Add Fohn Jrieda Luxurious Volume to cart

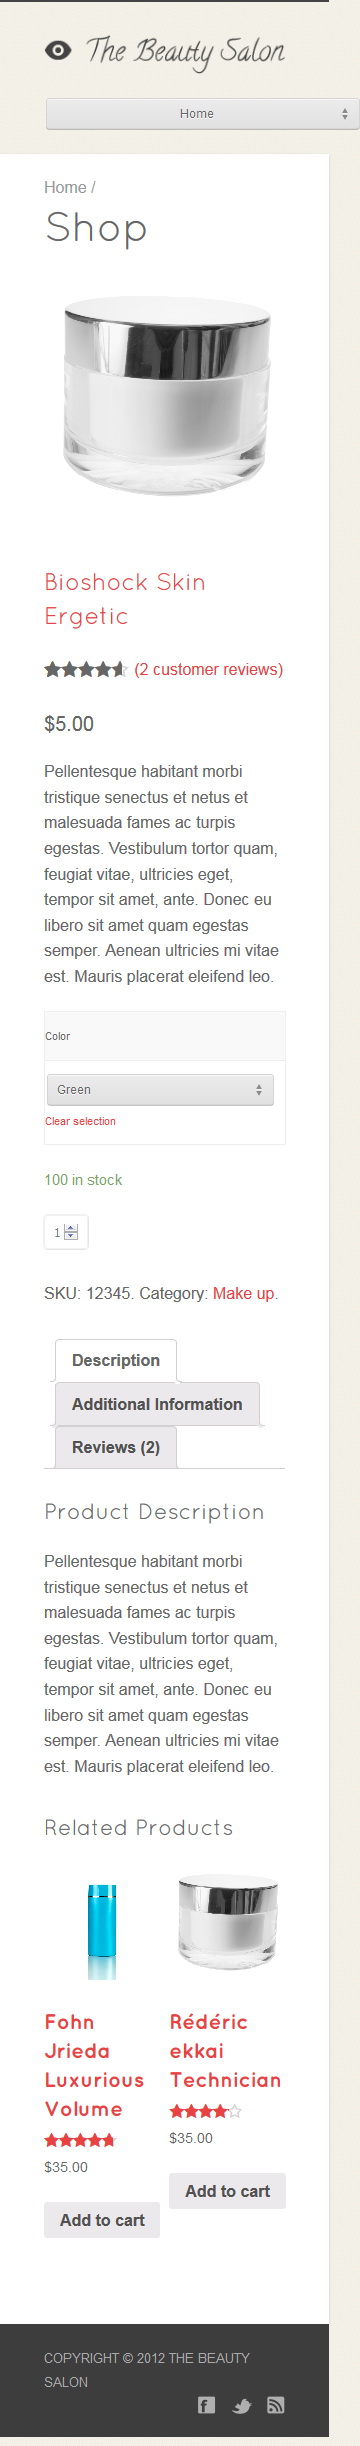point(102,2220)
